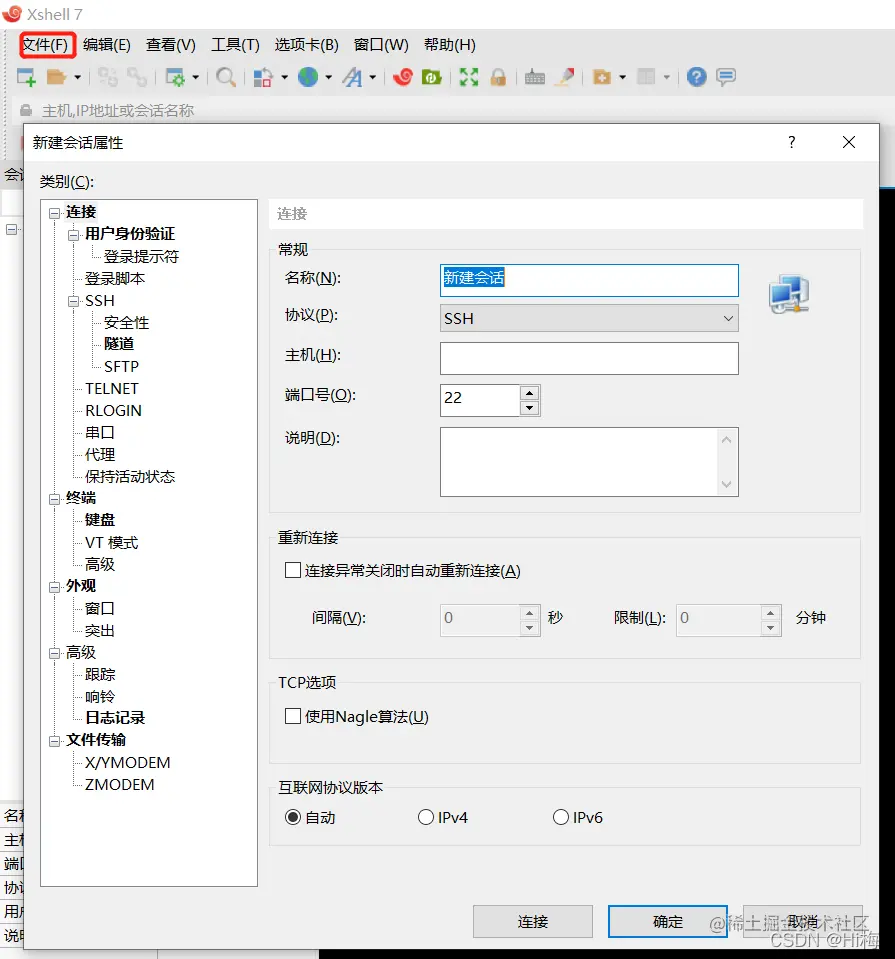
Task: Enable automatic reconnect on abnormal disconnect
Action: (x=293, y=569)
